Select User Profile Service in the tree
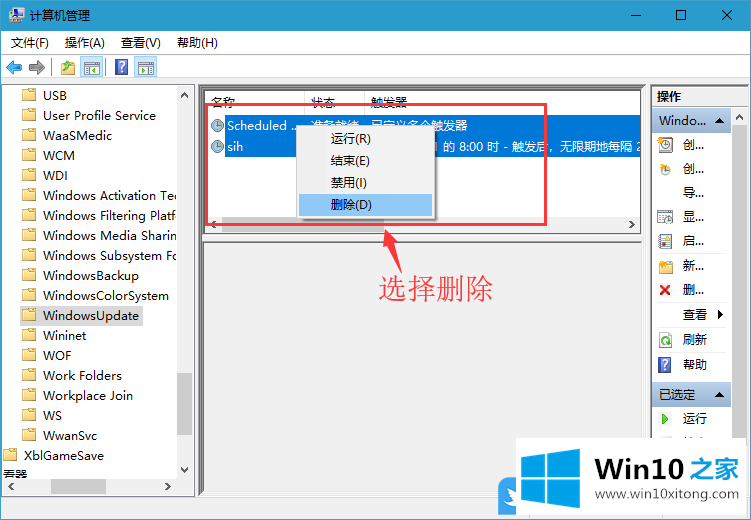751x520 pixels. tap(99, 115)
